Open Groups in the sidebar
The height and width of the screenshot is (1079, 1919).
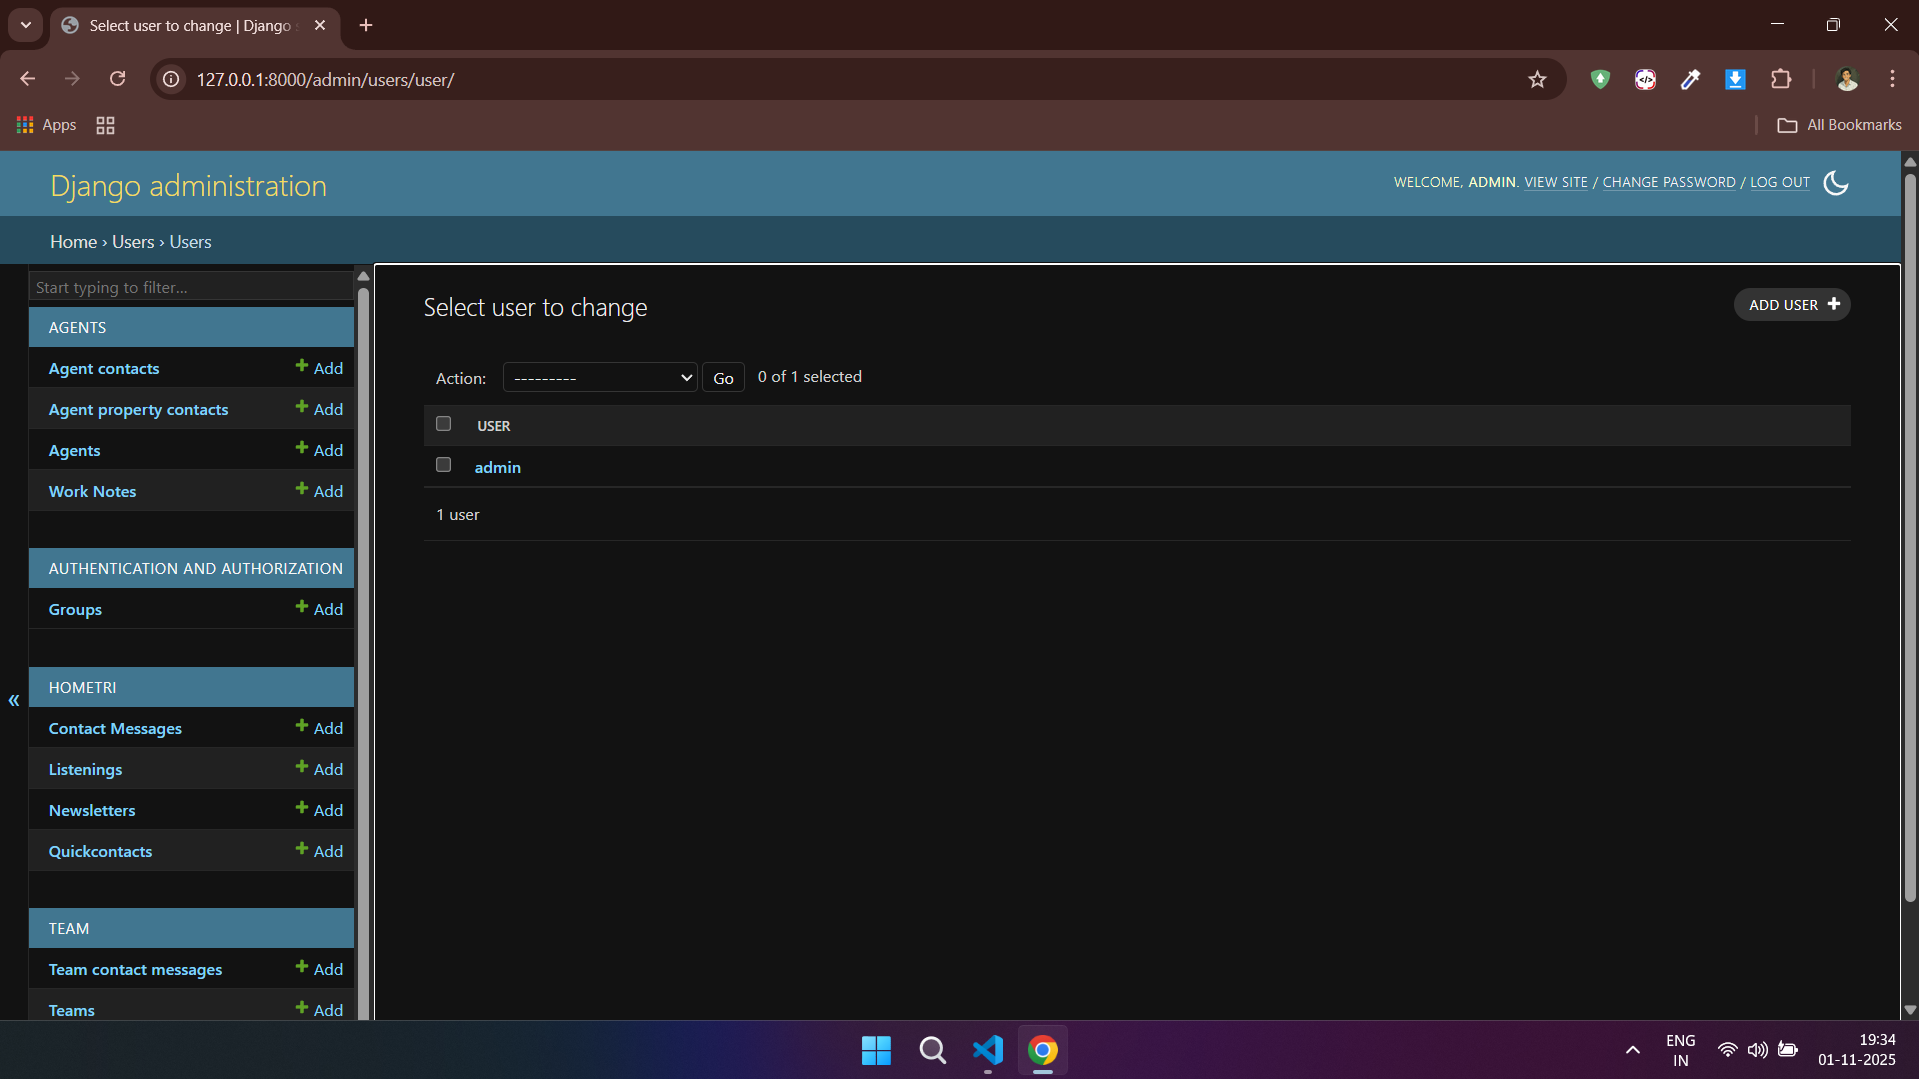75,610
